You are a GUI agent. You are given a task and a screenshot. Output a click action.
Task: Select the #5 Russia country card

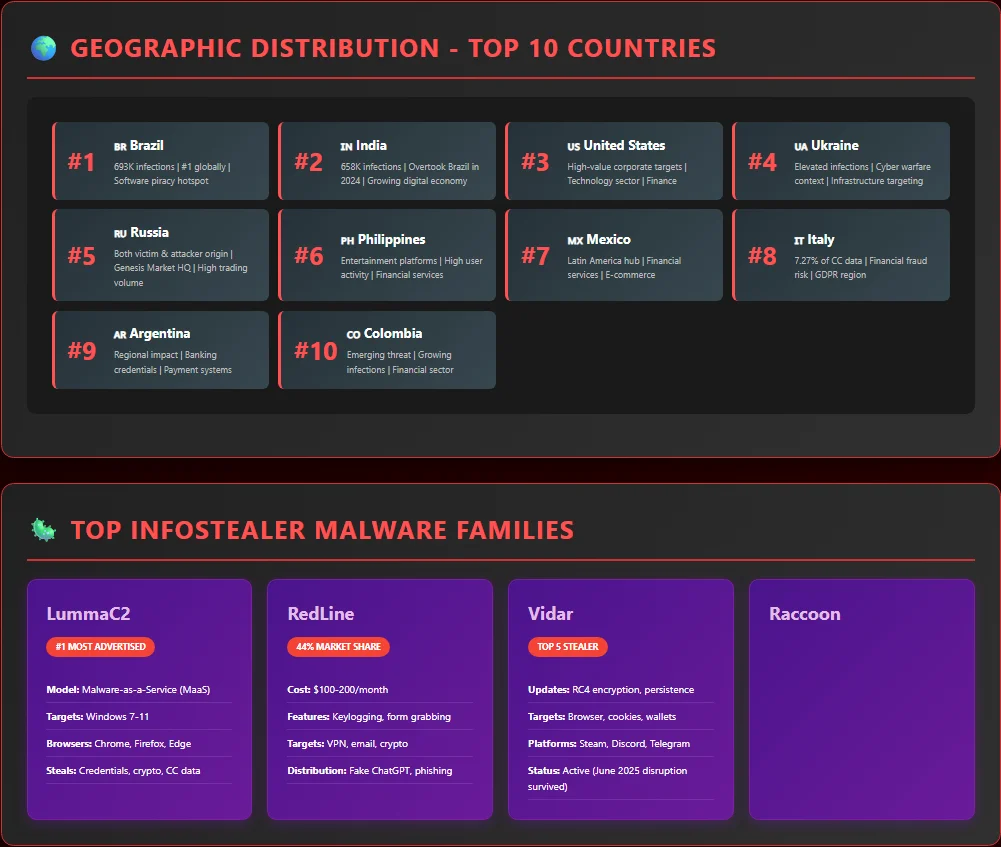coord(160,255)
